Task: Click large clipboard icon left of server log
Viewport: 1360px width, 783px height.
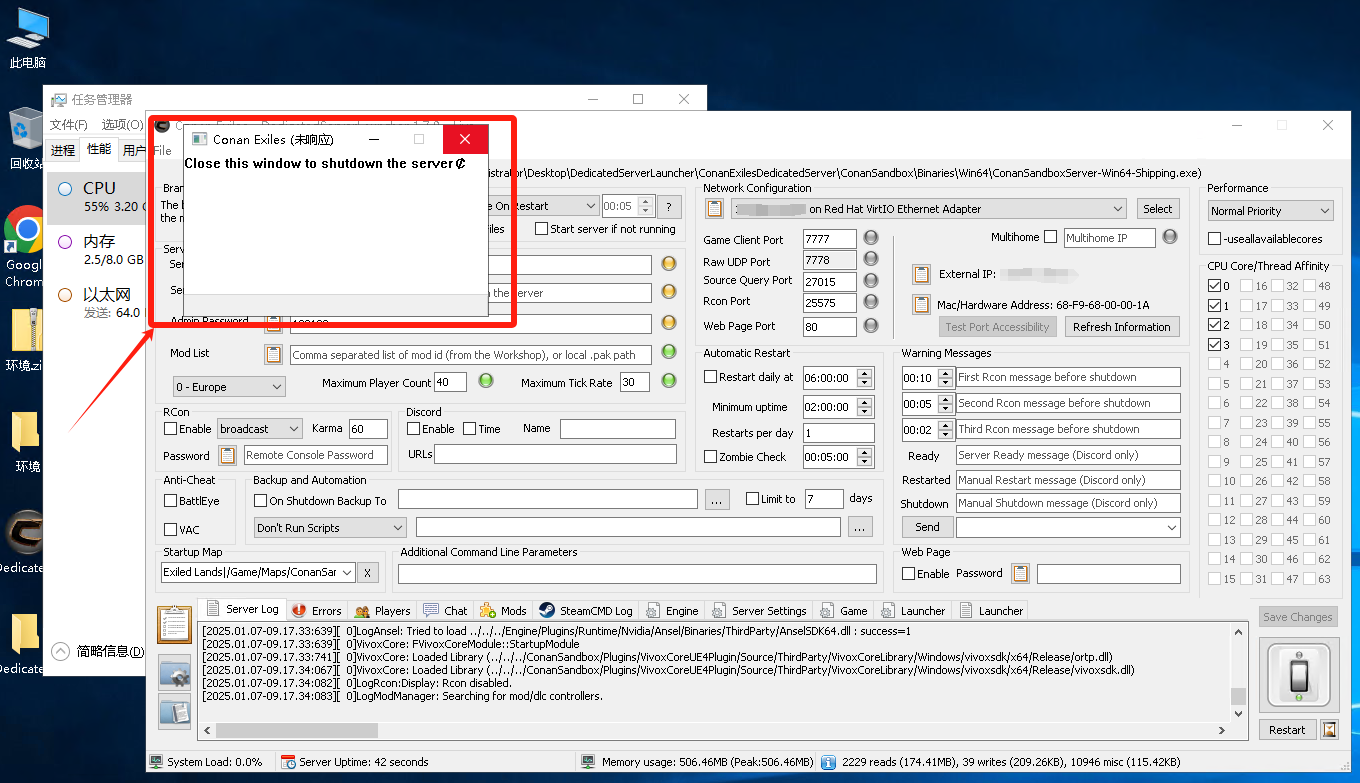Action: (175, 624)
